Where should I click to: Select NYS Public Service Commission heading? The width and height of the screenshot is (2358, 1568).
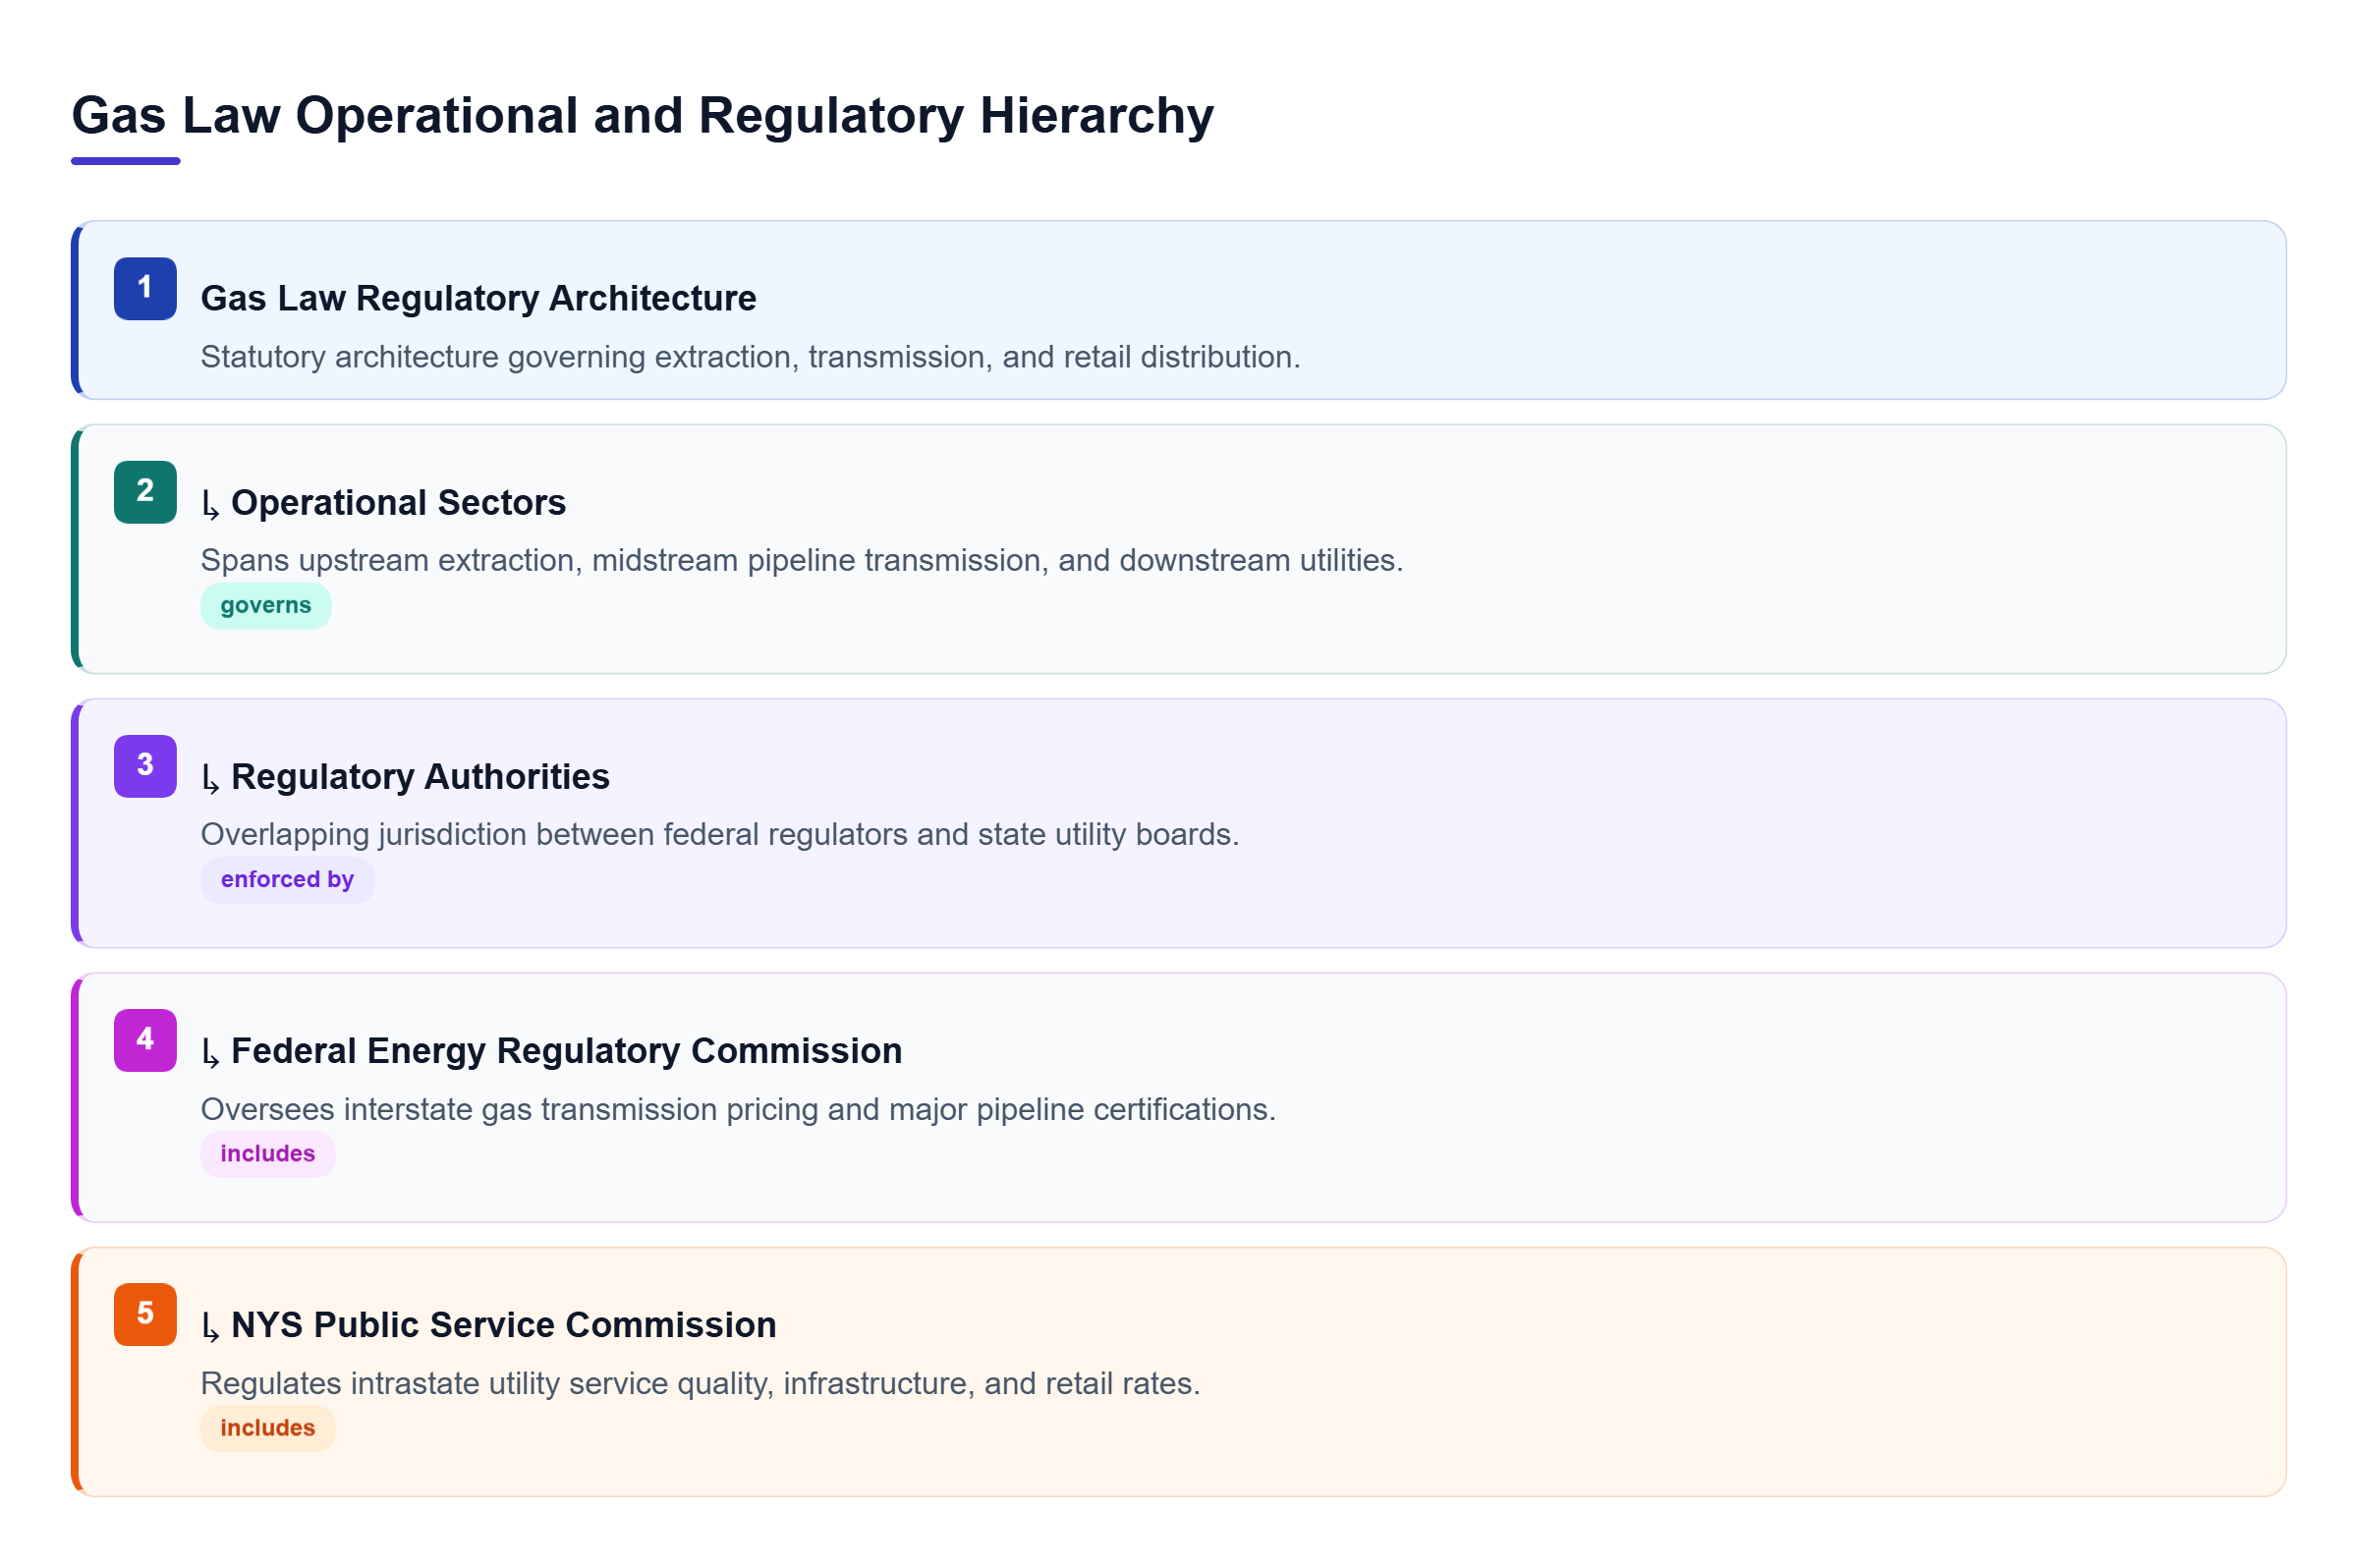[x=504, y=1325]
